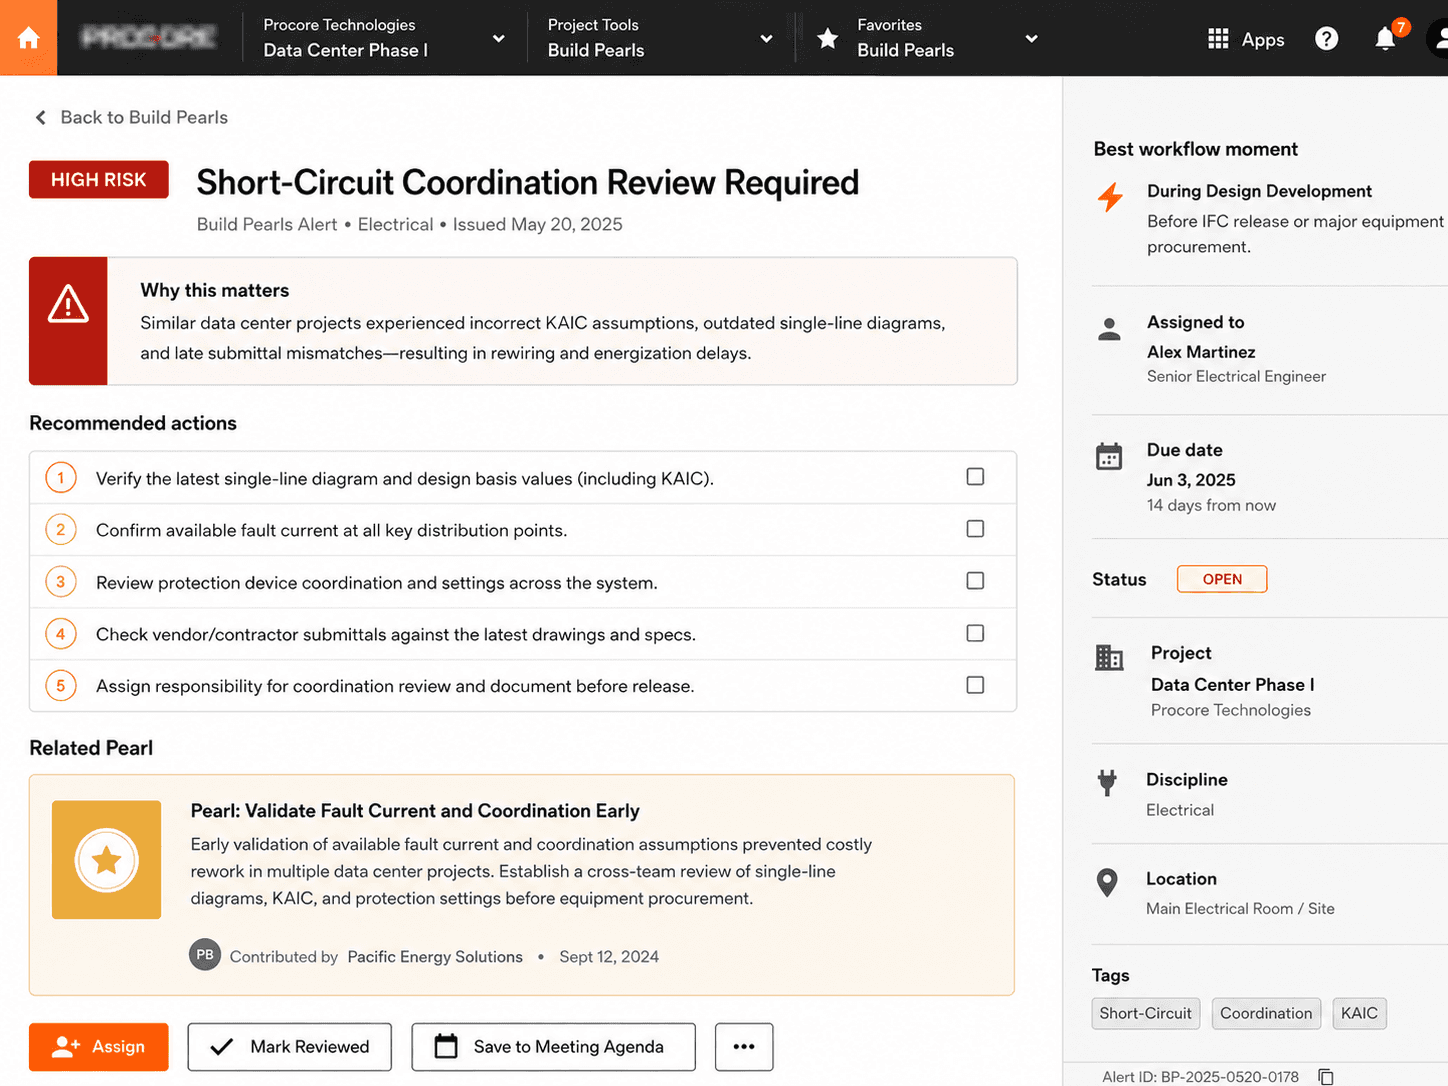Click the Favorites star icon
Screen dimensions: 1448x1086
(828, 39)
